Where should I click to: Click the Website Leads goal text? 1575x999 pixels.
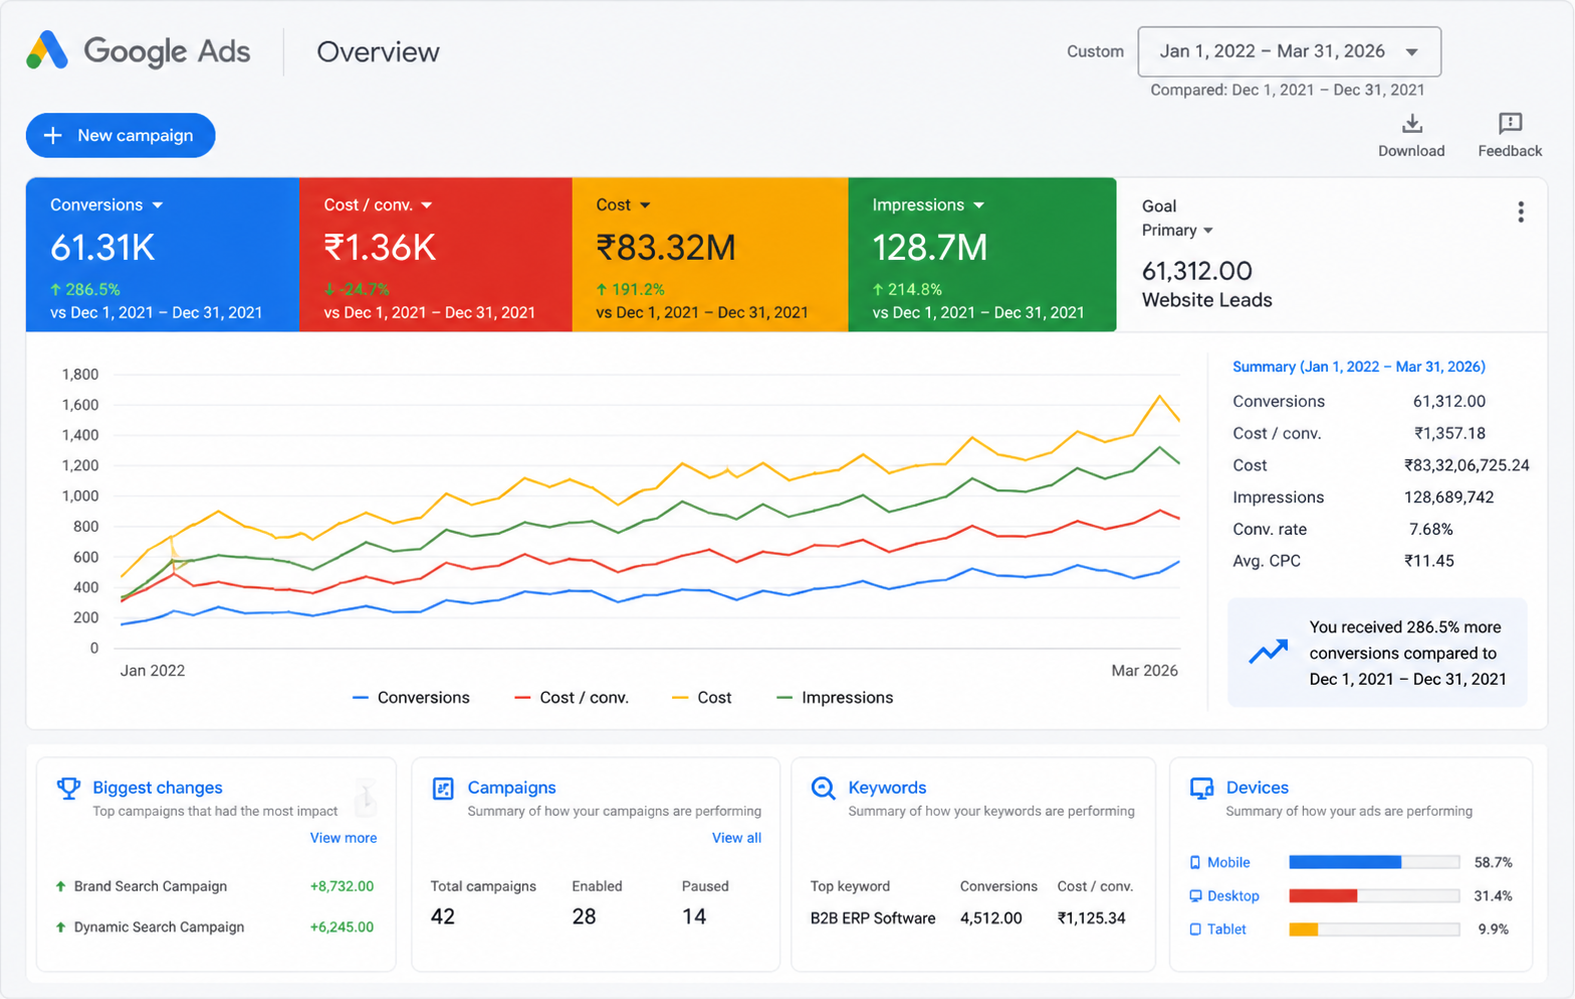[x=1207, y=300]
